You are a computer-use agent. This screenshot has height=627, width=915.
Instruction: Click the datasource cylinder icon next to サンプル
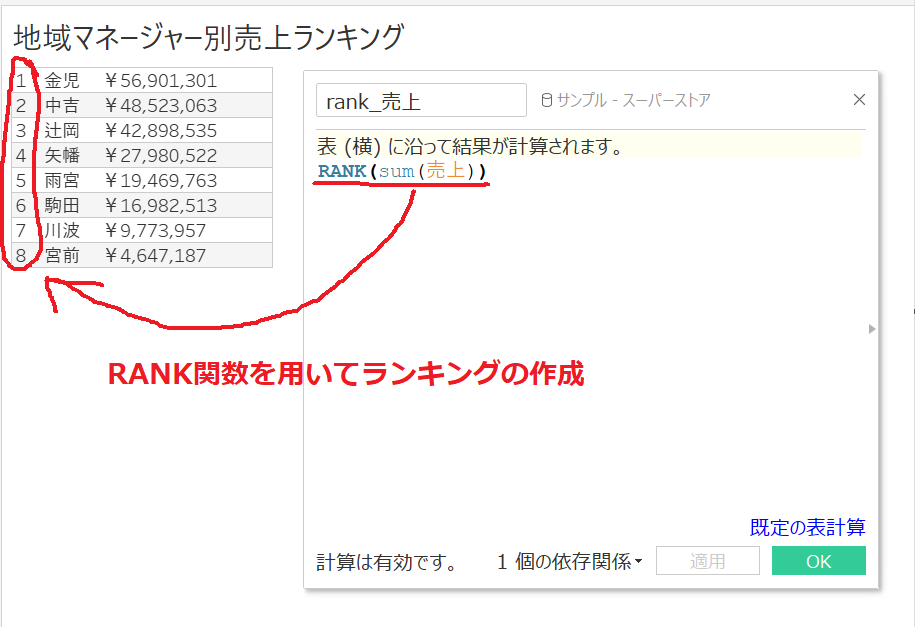click(x=546, y=100)
